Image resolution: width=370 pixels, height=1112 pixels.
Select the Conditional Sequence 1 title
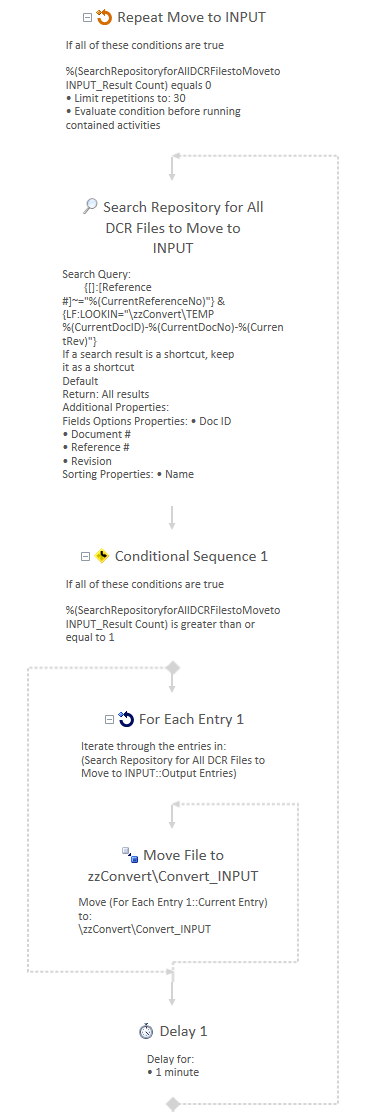[x=191, y=557]
